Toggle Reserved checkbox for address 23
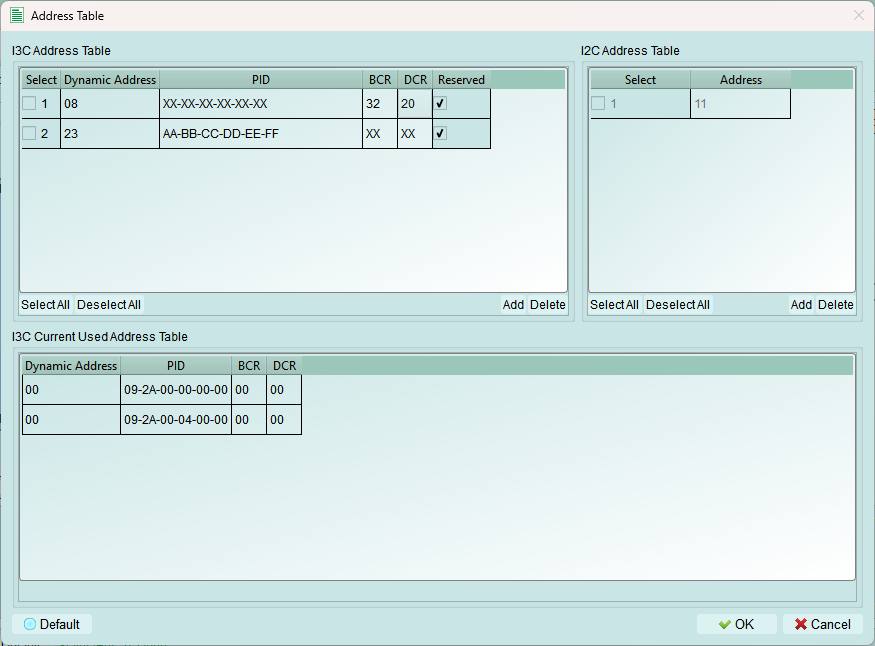The width and height of the screenshot is (875, 646). click(440, 134)
